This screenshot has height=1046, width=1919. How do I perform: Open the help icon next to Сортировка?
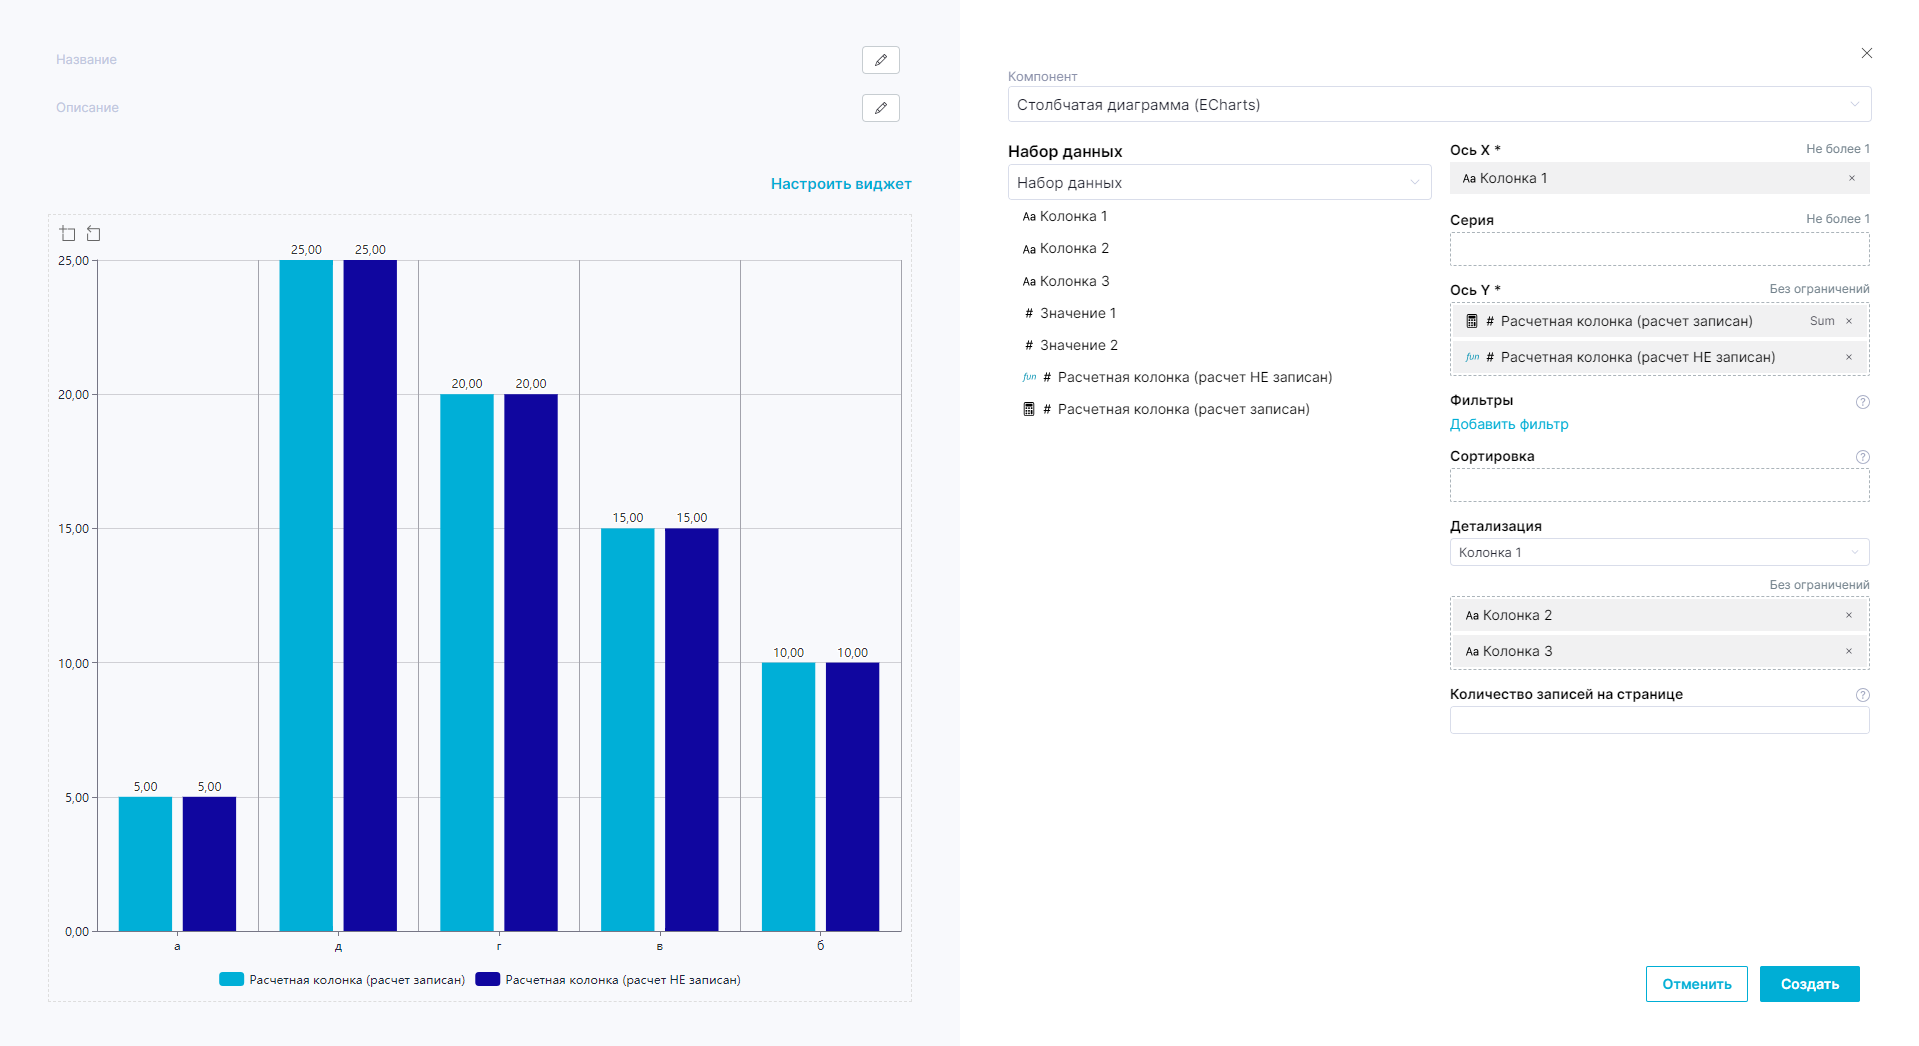[x=1862, y=457]
